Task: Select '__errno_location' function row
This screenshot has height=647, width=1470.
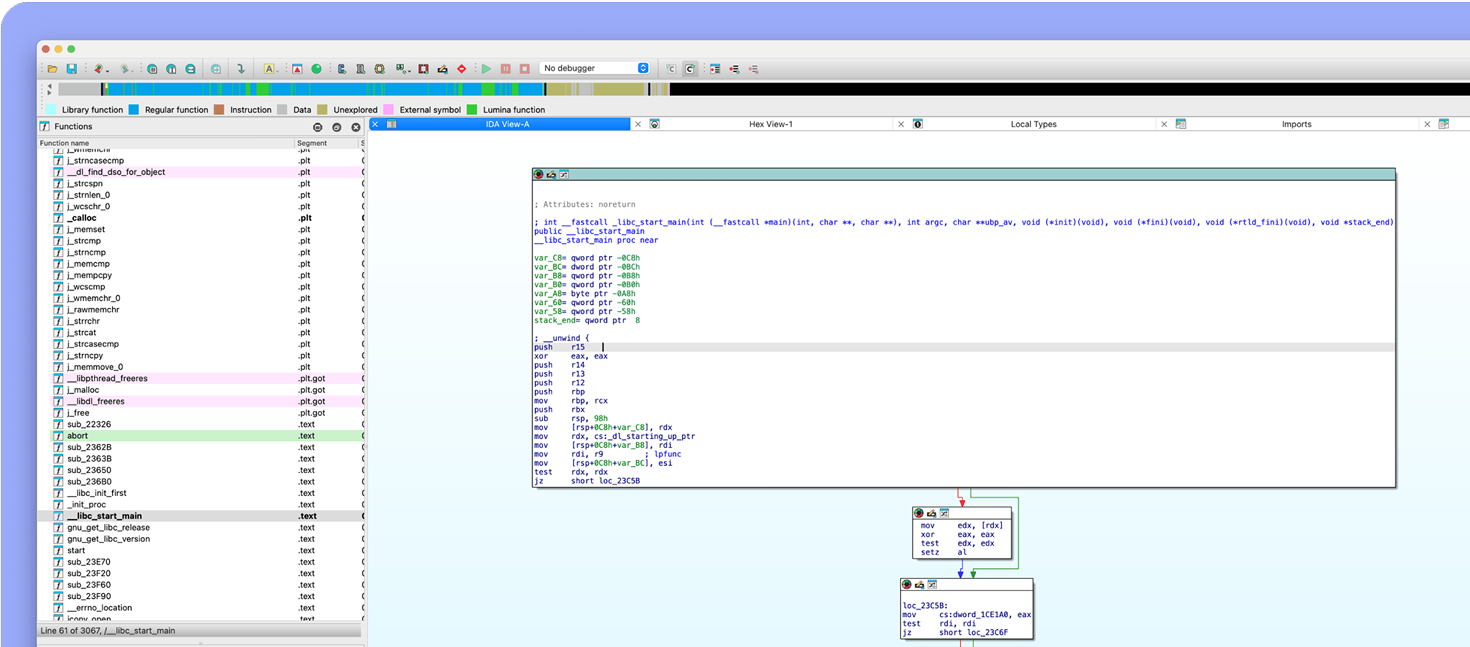Action: [x=201, y=608]
